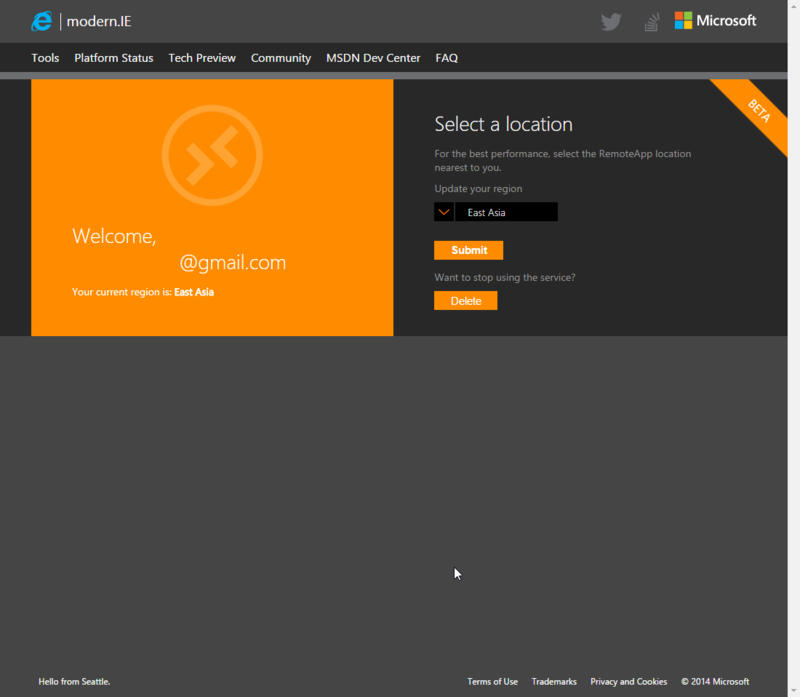Submit the selected region
This screenshot has width=800, height=697.
click(468, 250)
